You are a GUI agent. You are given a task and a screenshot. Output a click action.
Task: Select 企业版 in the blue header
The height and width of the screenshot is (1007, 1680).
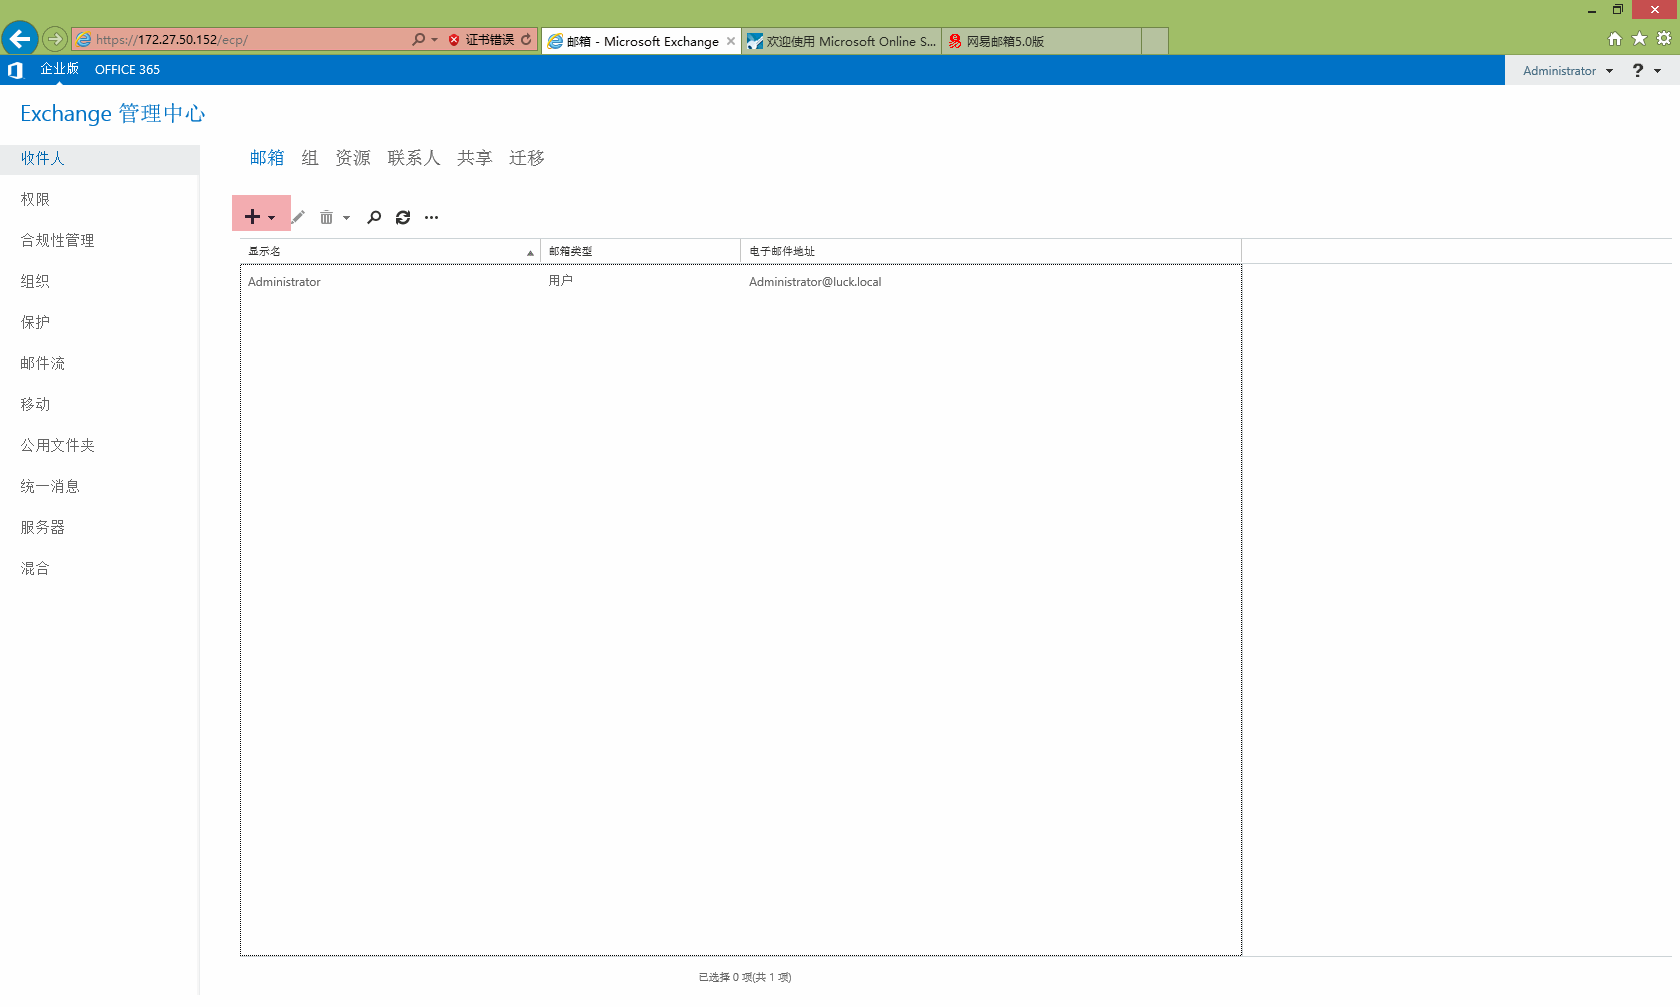59,69
